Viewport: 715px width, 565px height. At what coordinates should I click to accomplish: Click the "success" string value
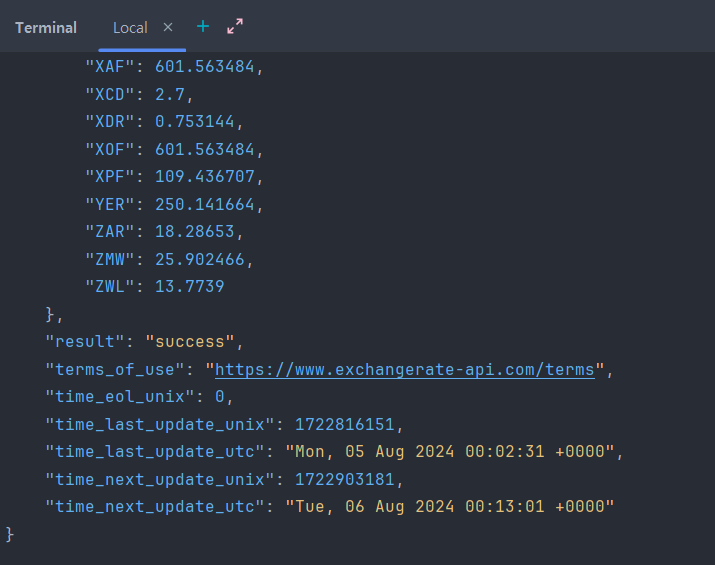point(190,342)
